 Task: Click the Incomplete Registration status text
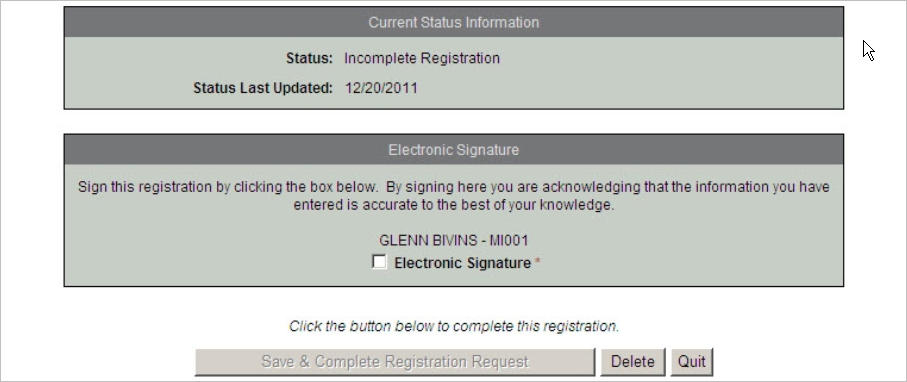[x=422, y=58]
